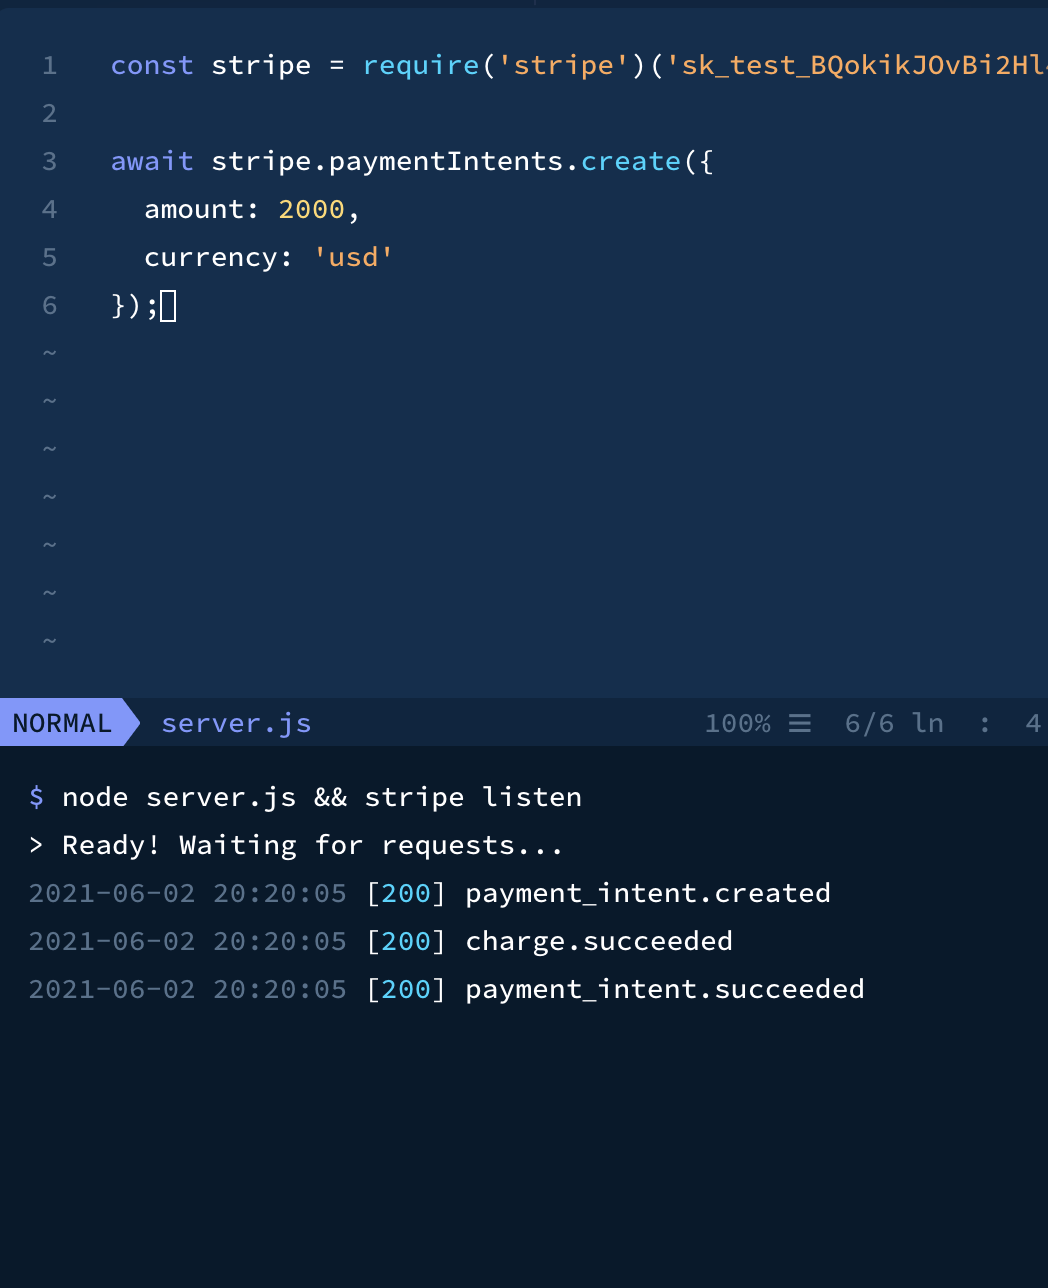Click the payment_intent.created log entry
The image size is (1048, 1288).
click(648, 893)
